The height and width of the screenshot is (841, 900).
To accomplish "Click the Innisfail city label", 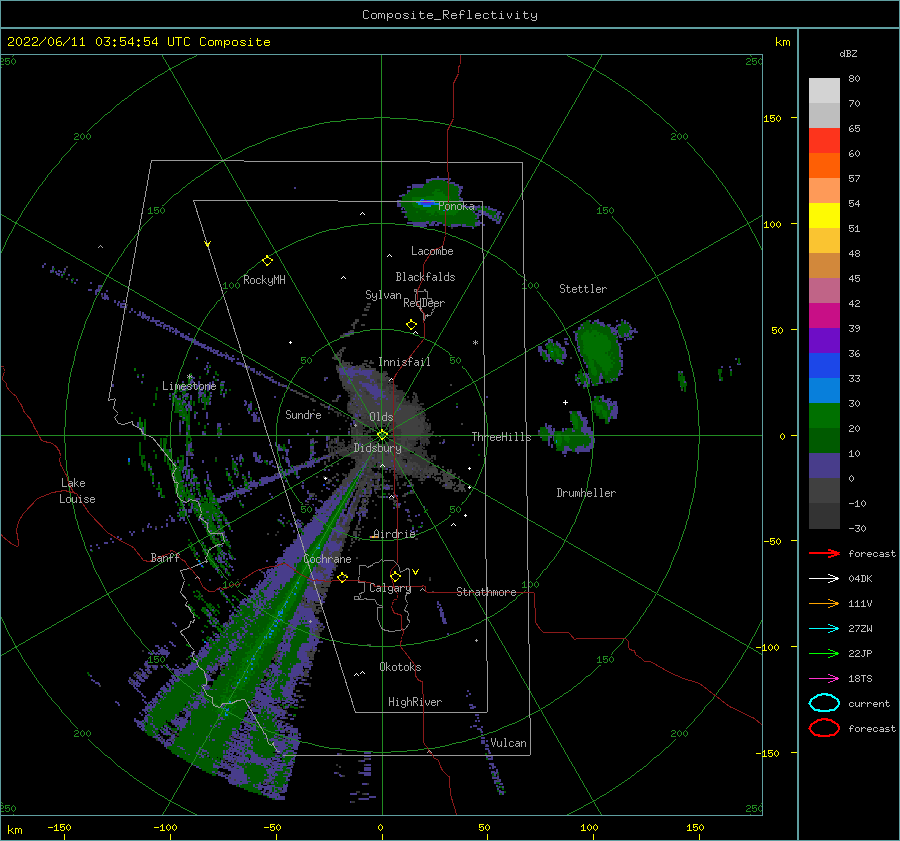I will coord(404,362).
